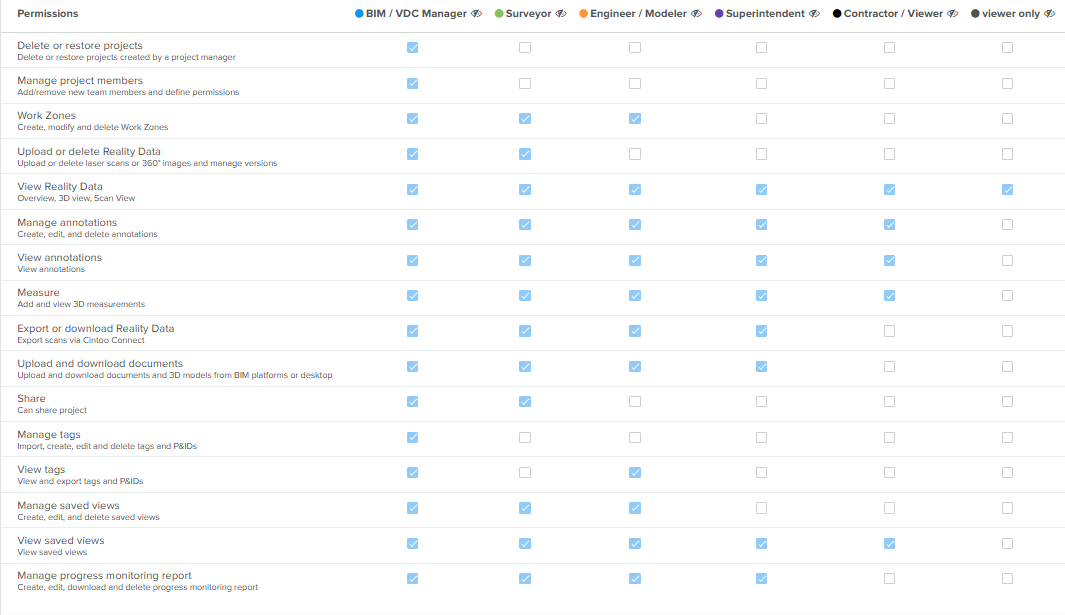Disable Work Zones for Engineer / Modeler
The image size is (1065, 615).
click(635, 118)
